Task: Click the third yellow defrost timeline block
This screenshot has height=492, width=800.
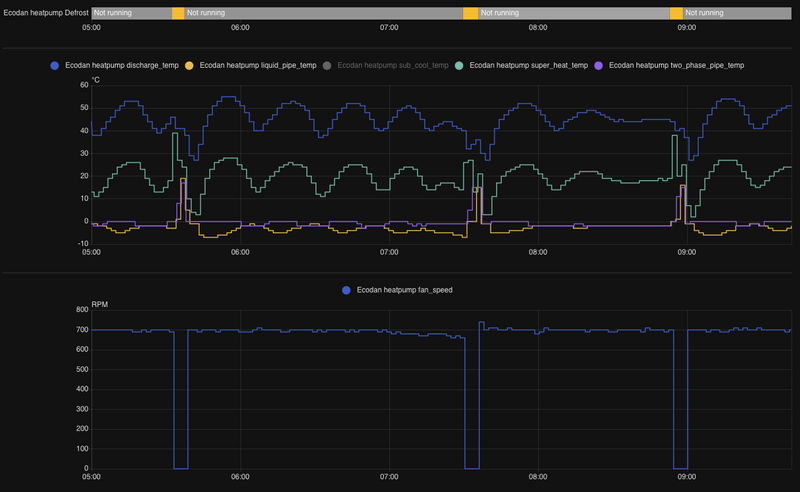Action: (x=676, y=13)
